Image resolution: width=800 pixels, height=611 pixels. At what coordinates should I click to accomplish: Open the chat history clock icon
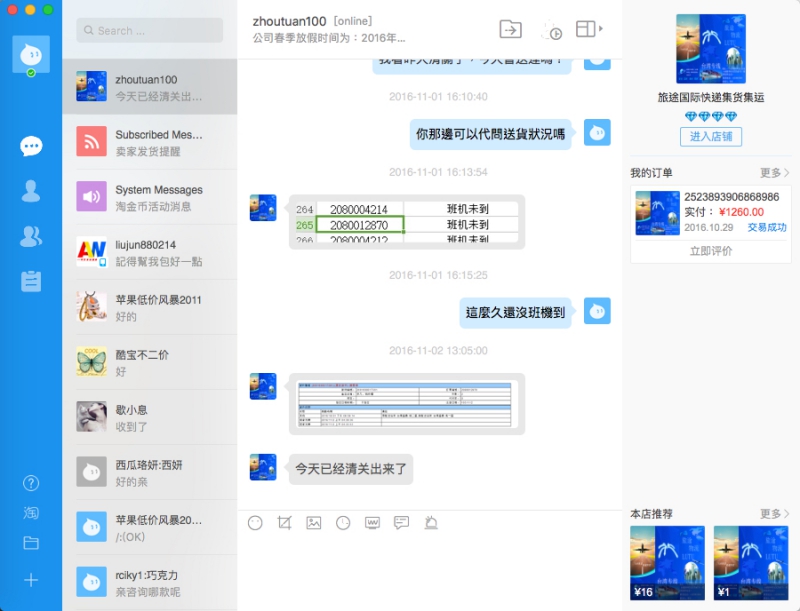coord(343,523)
